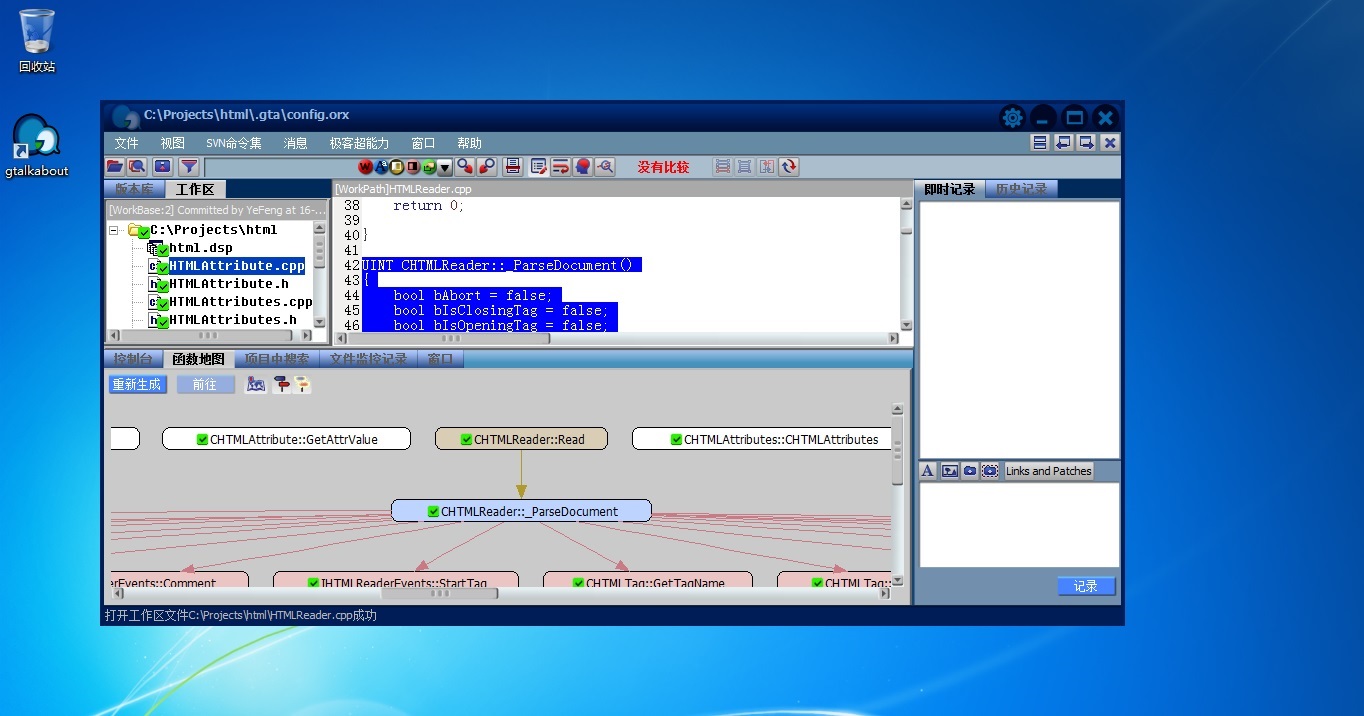Screen dimensions: 1364x716
Task: Toggle the green check on CHTMLAttributes::CHTMLAttributes node
Action: [676, 440]
